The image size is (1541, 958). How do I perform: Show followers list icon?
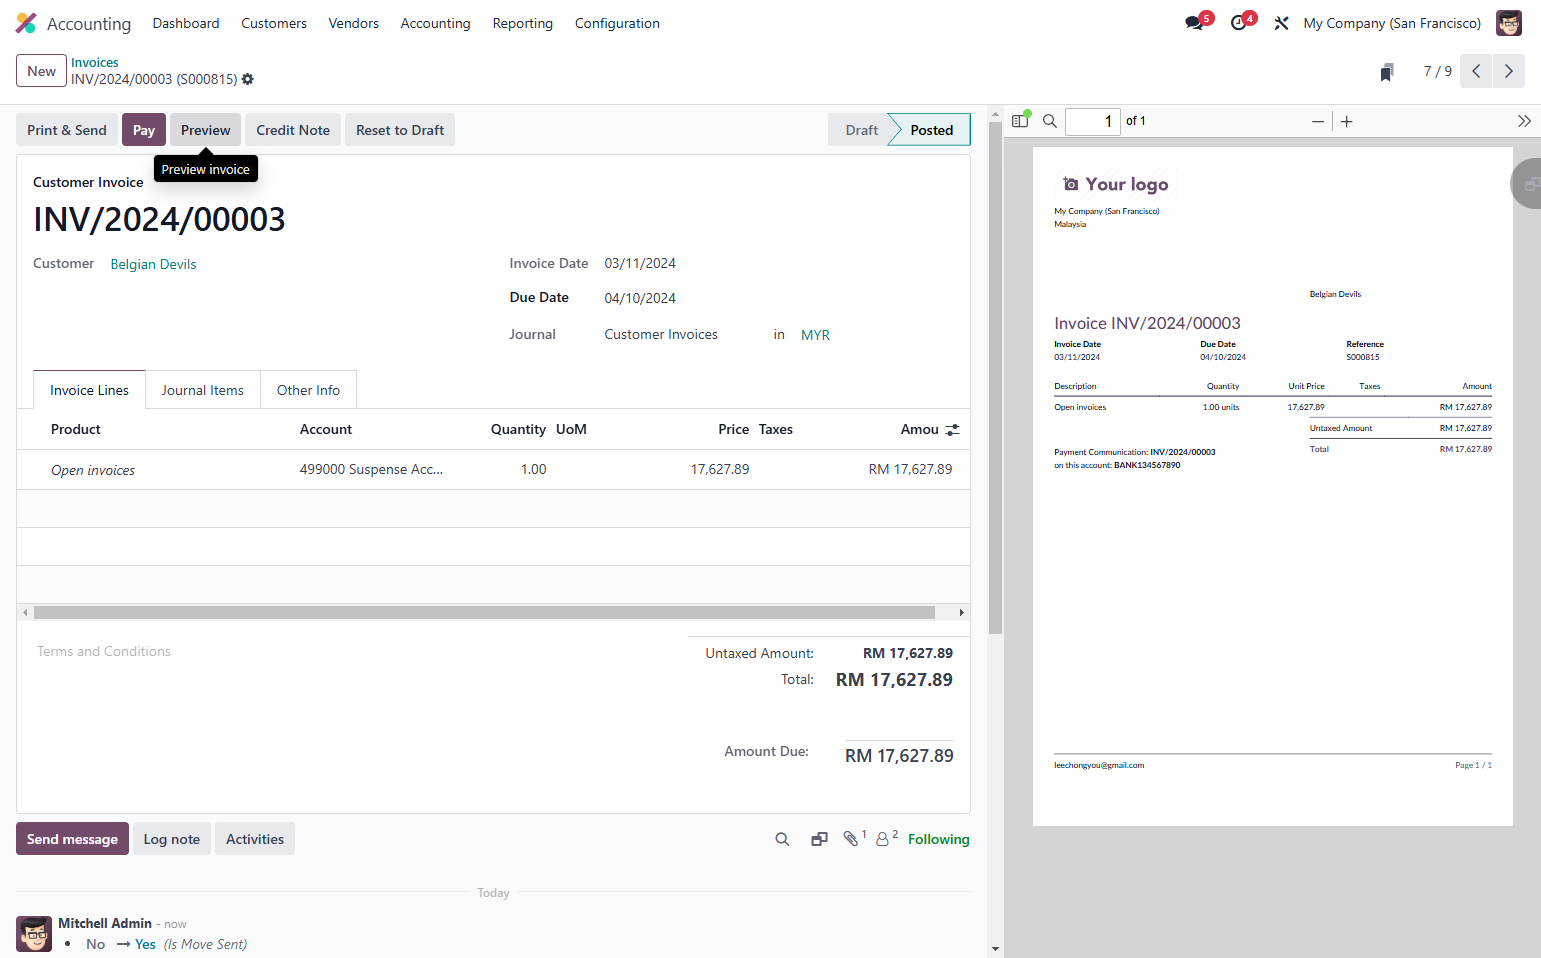[883, 839]
